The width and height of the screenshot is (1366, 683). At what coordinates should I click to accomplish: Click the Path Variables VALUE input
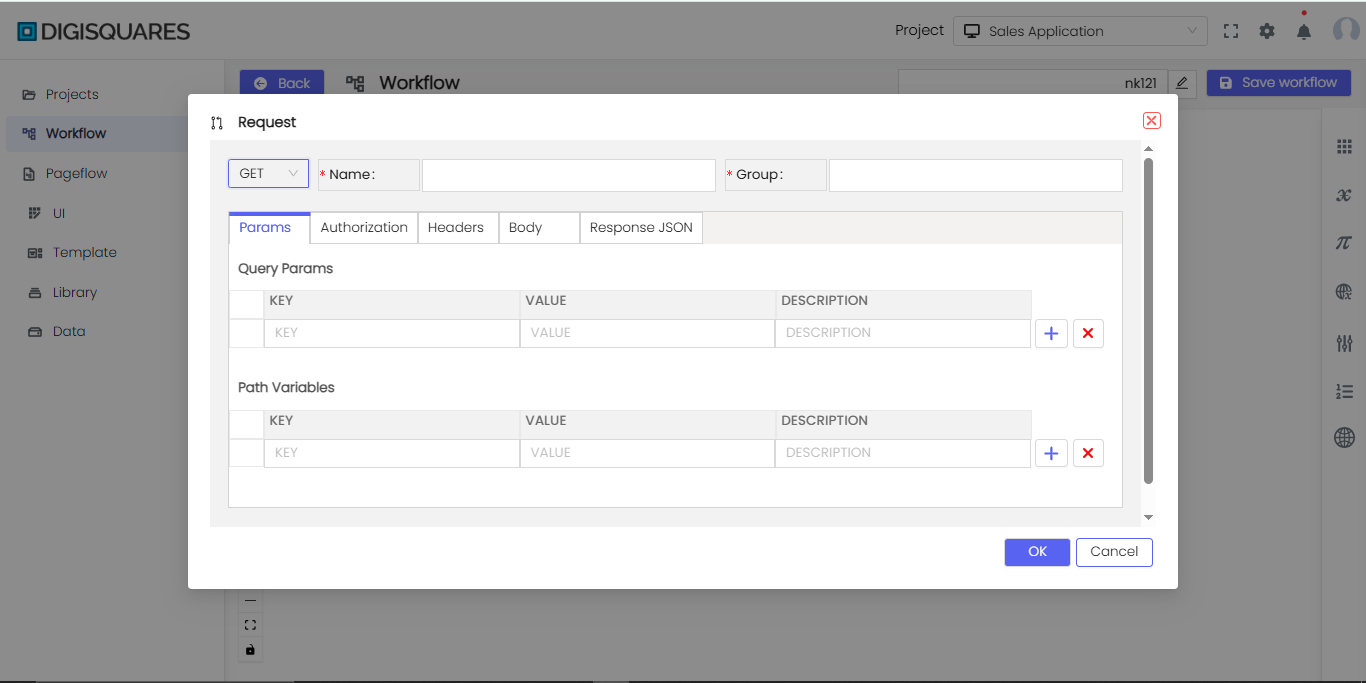(647, 453)
